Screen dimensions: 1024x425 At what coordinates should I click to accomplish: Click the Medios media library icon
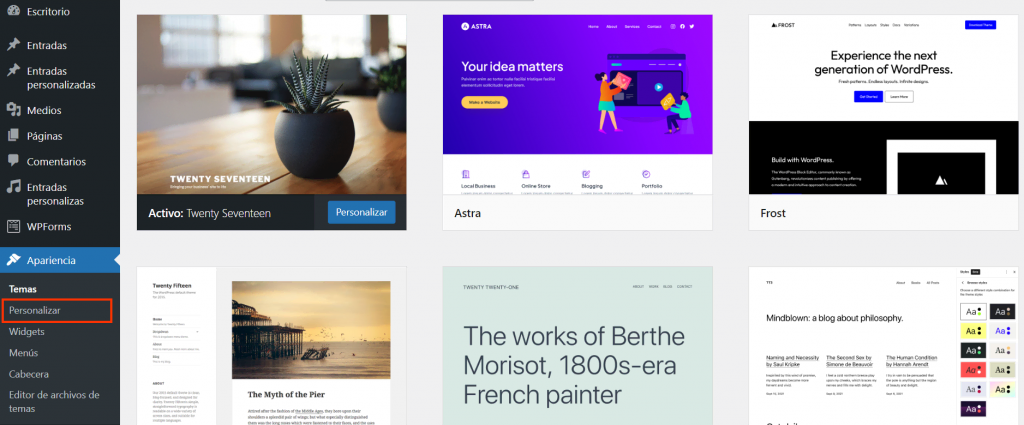click(13, 110)
